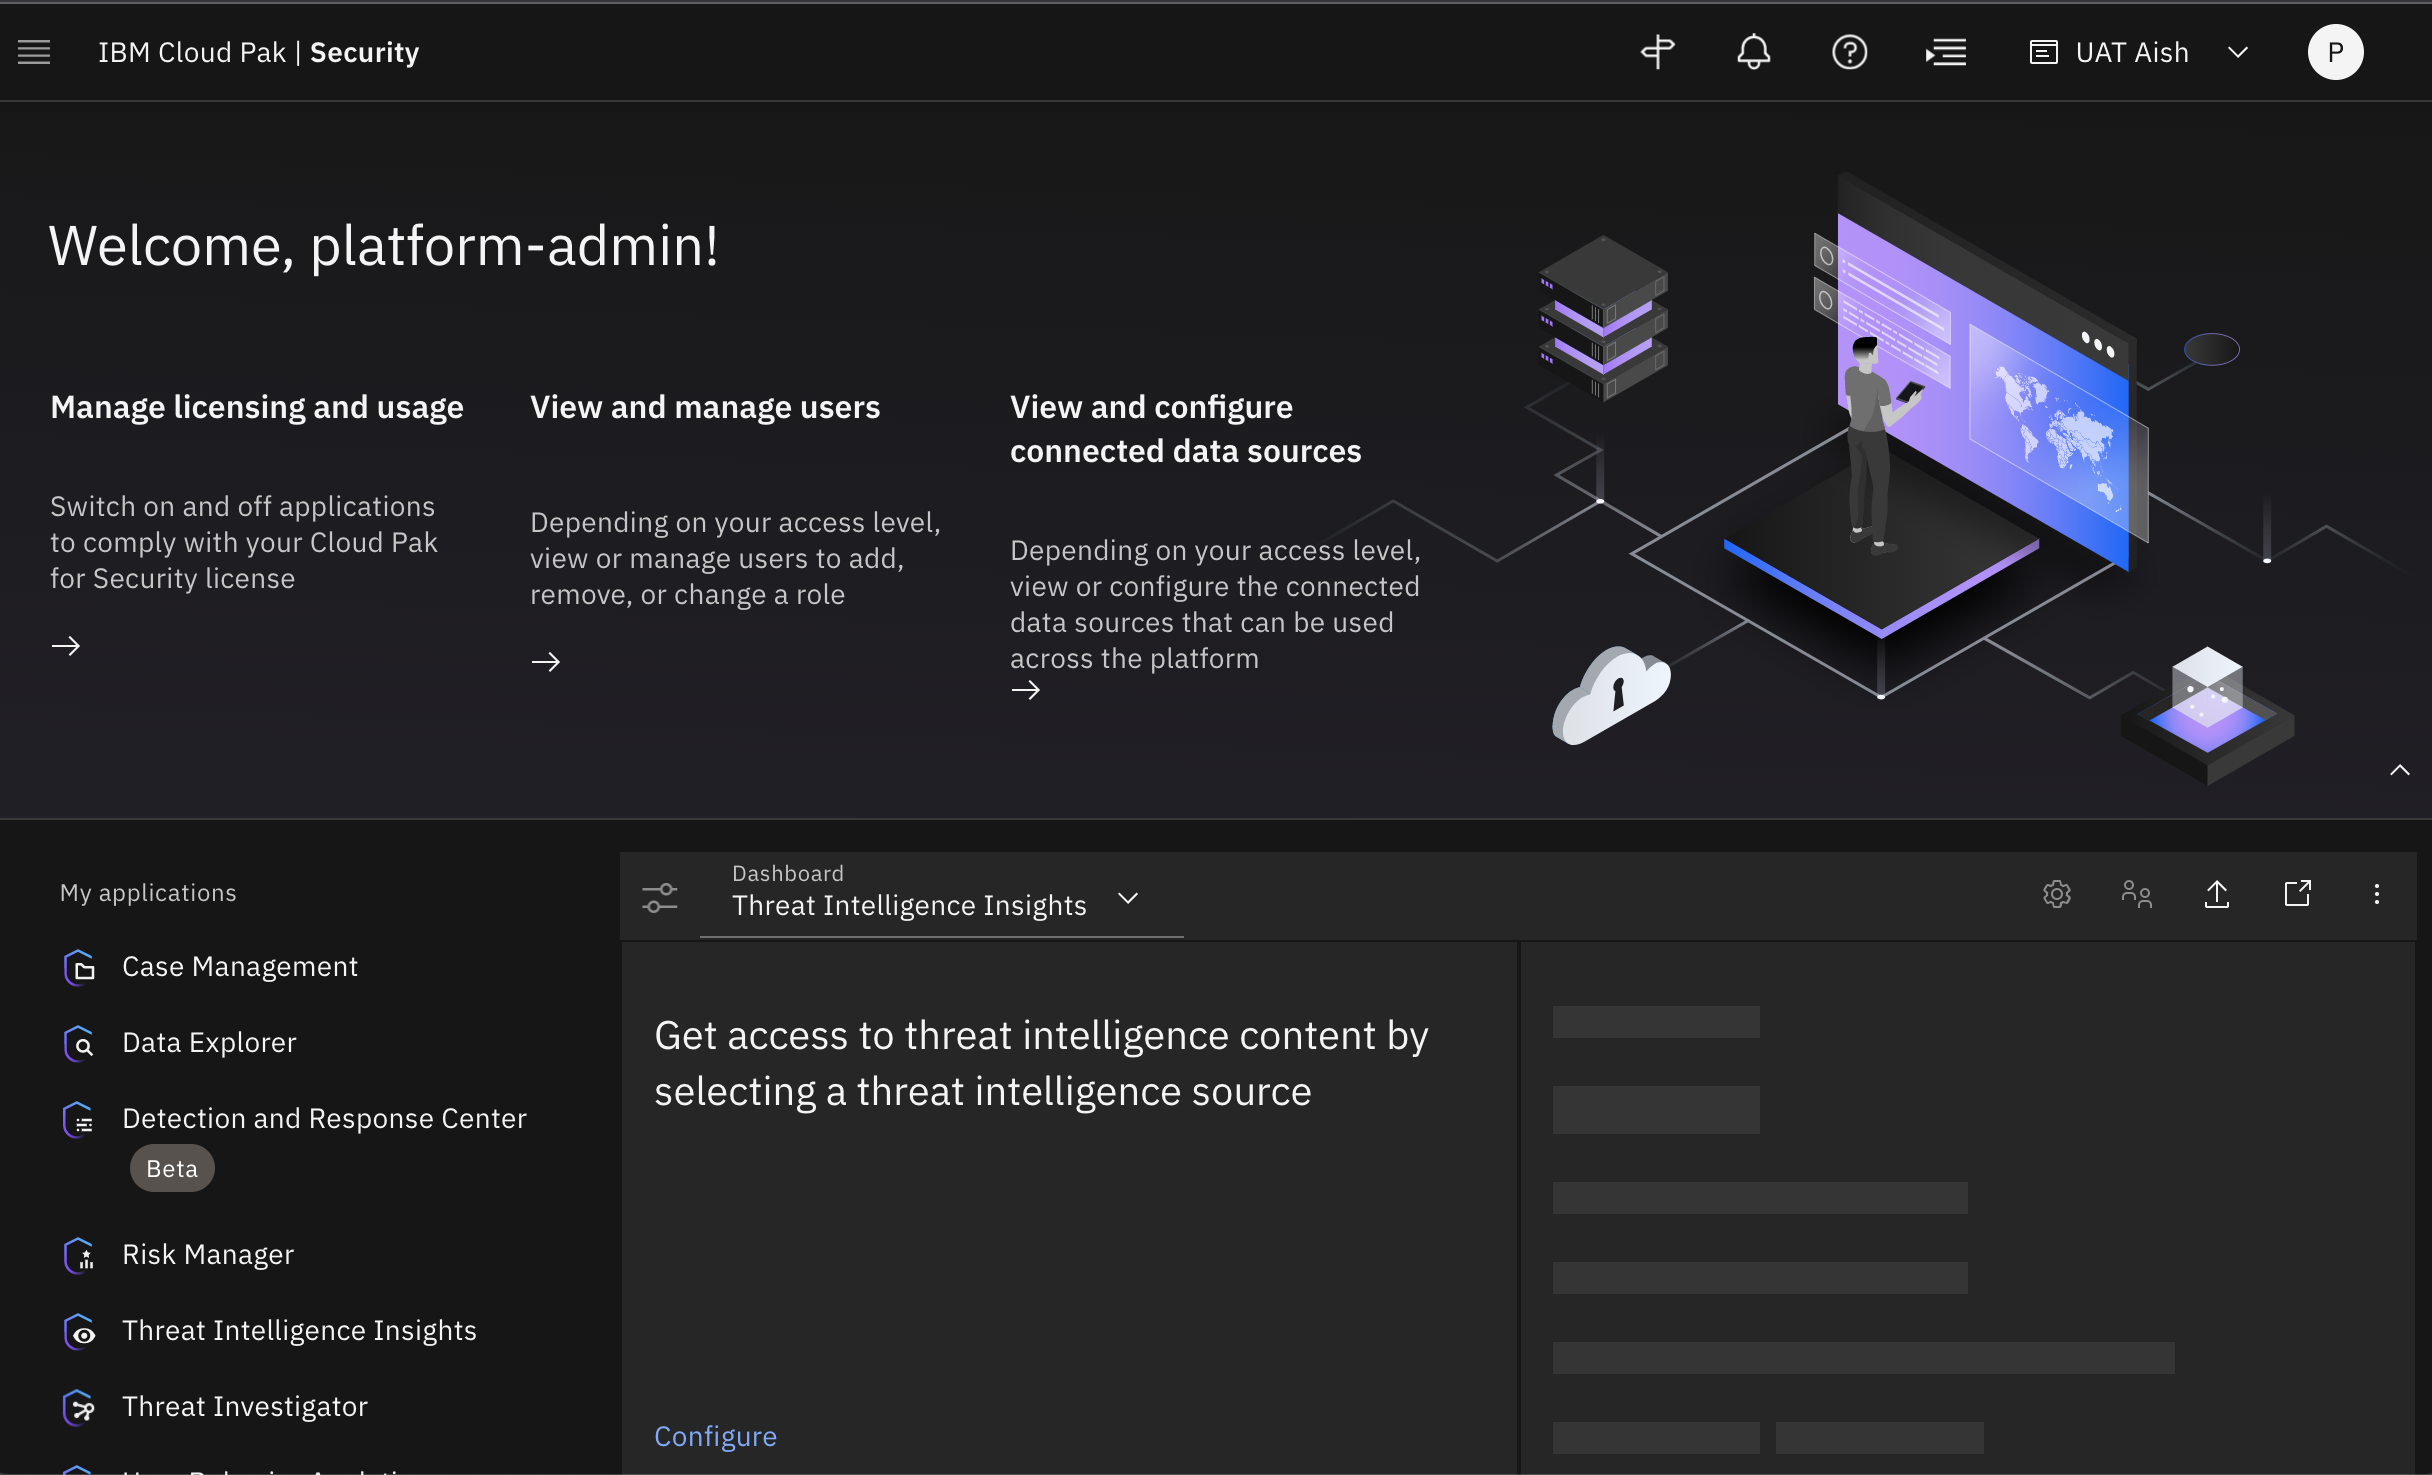2432x1475 pixels.
Task: Collapse the welcome banner with the chevron
Action: coord(2399,770)
